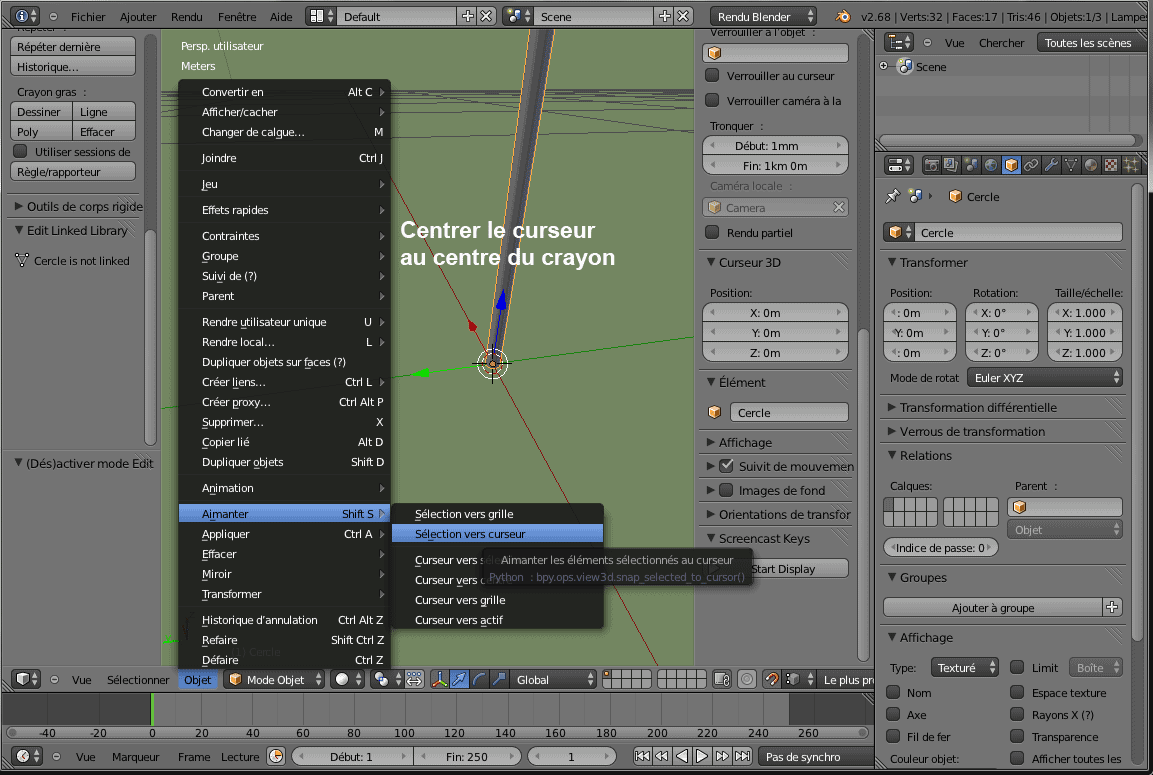Open the Object Data triangle tab

pyautogui.click(x=1071, y=165)
